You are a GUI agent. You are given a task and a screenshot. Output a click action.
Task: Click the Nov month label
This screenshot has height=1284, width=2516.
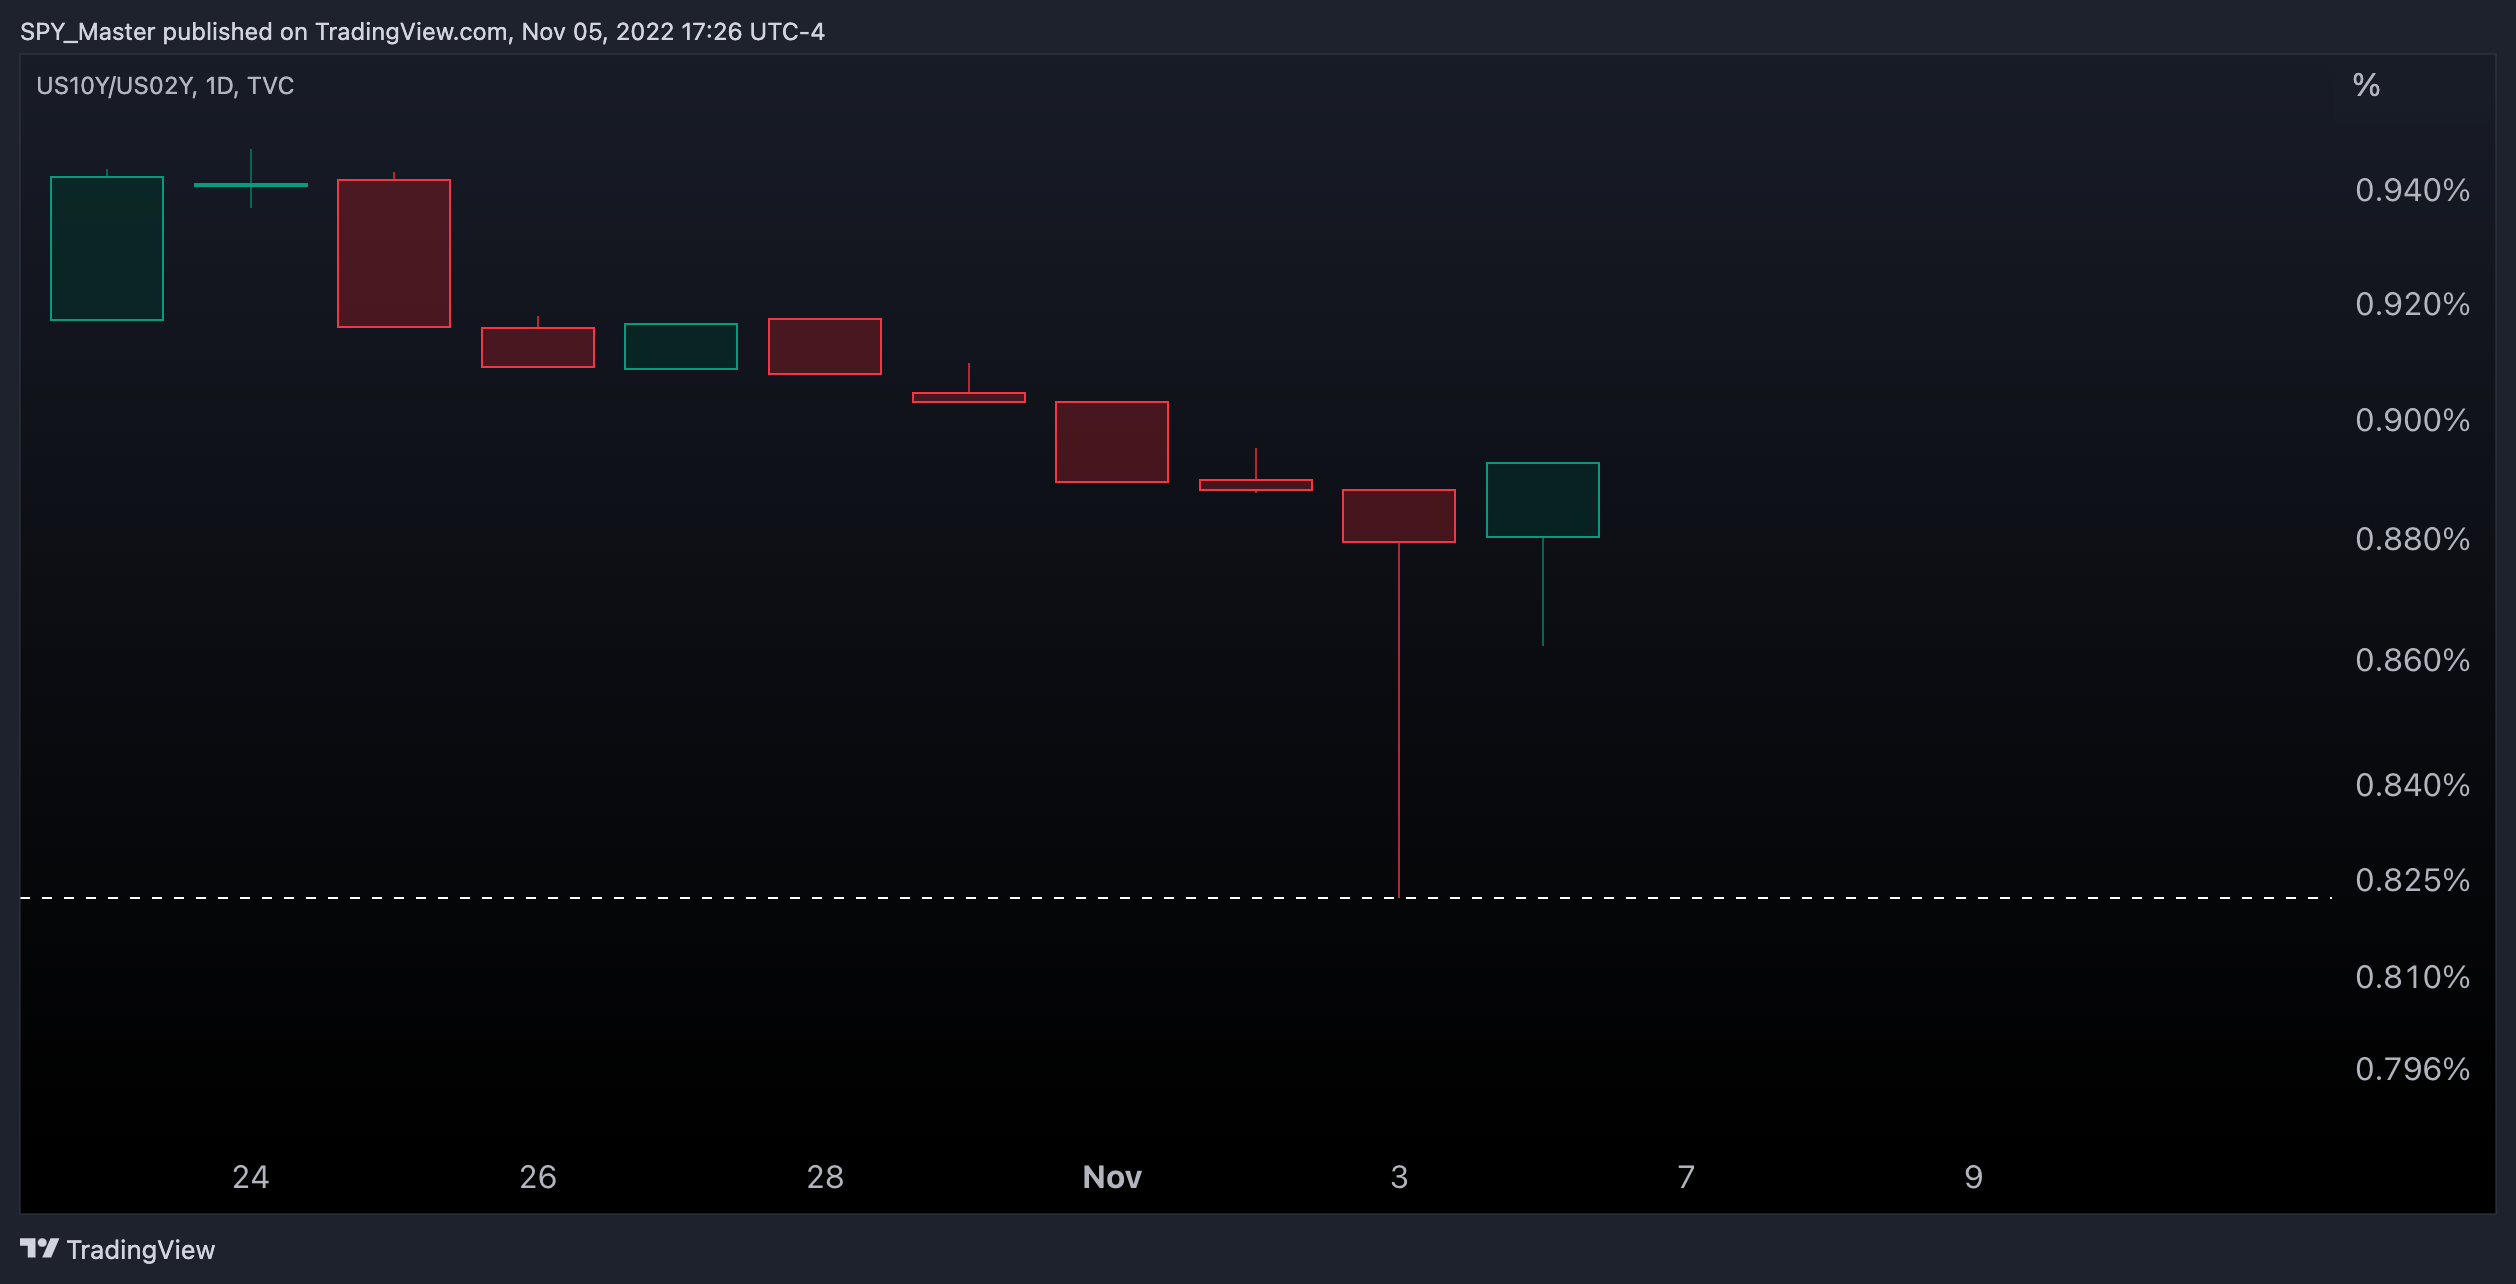[x=1112, y=1177]
